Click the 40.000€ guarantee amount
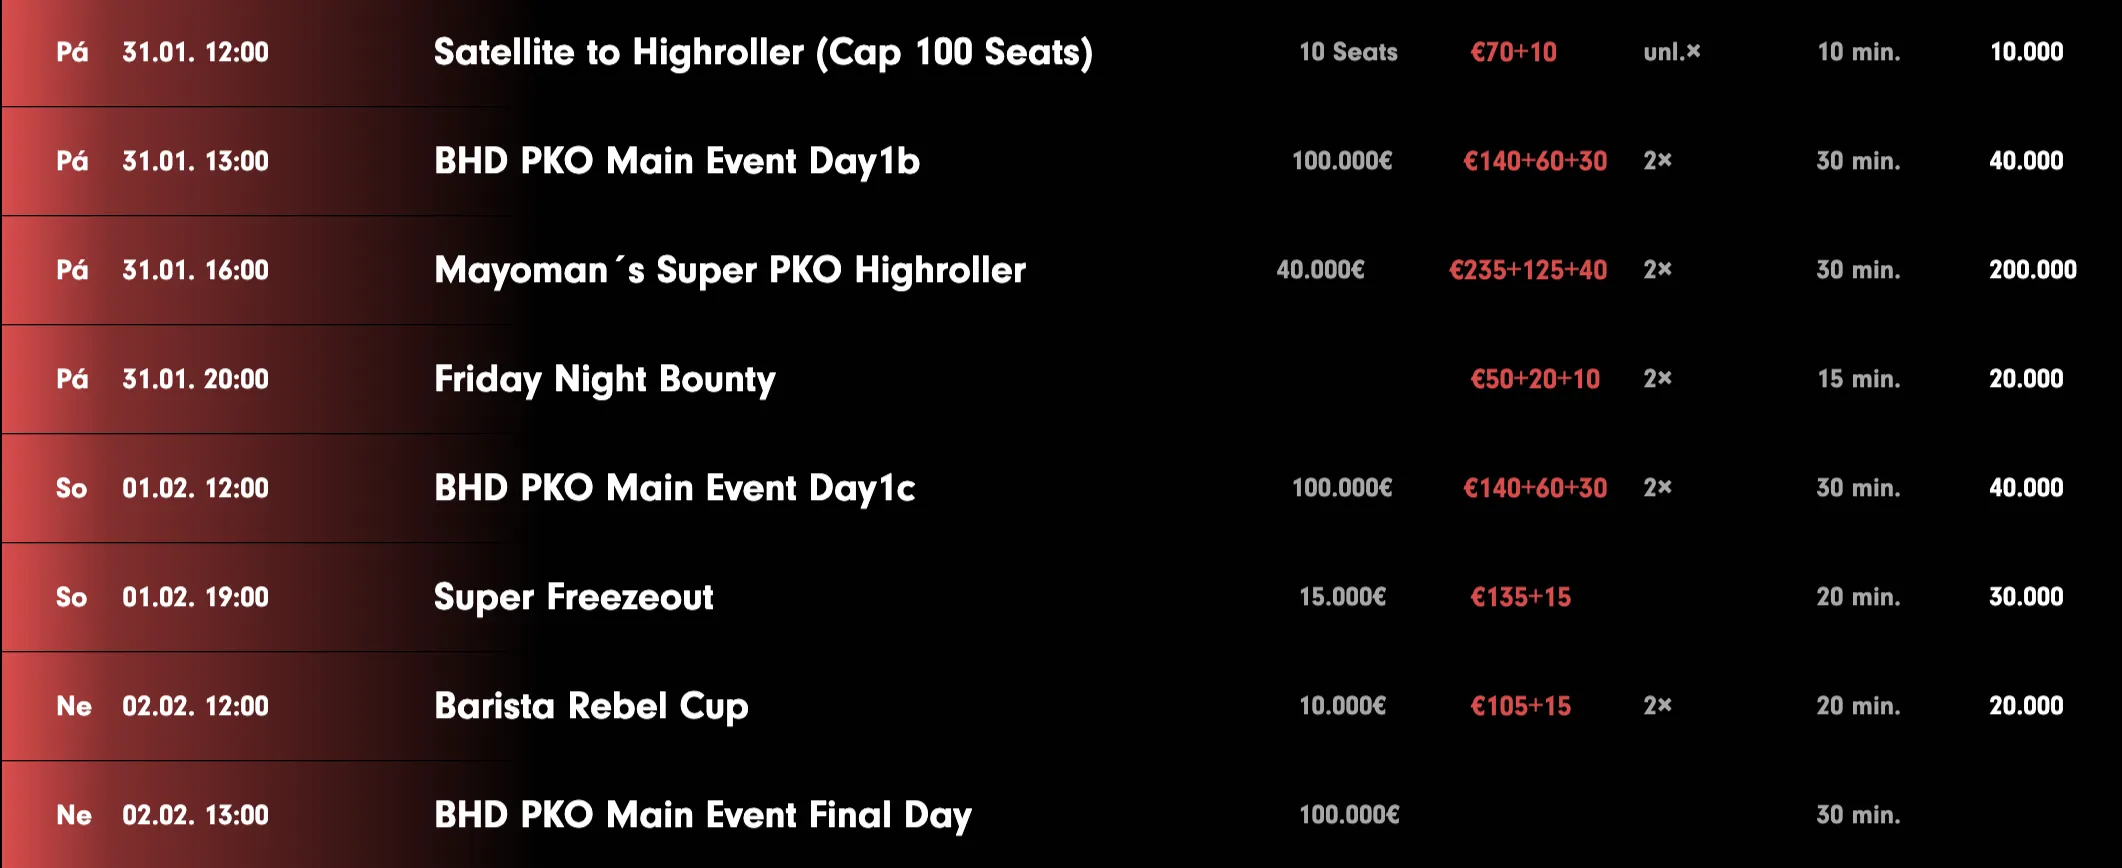 1320,270
